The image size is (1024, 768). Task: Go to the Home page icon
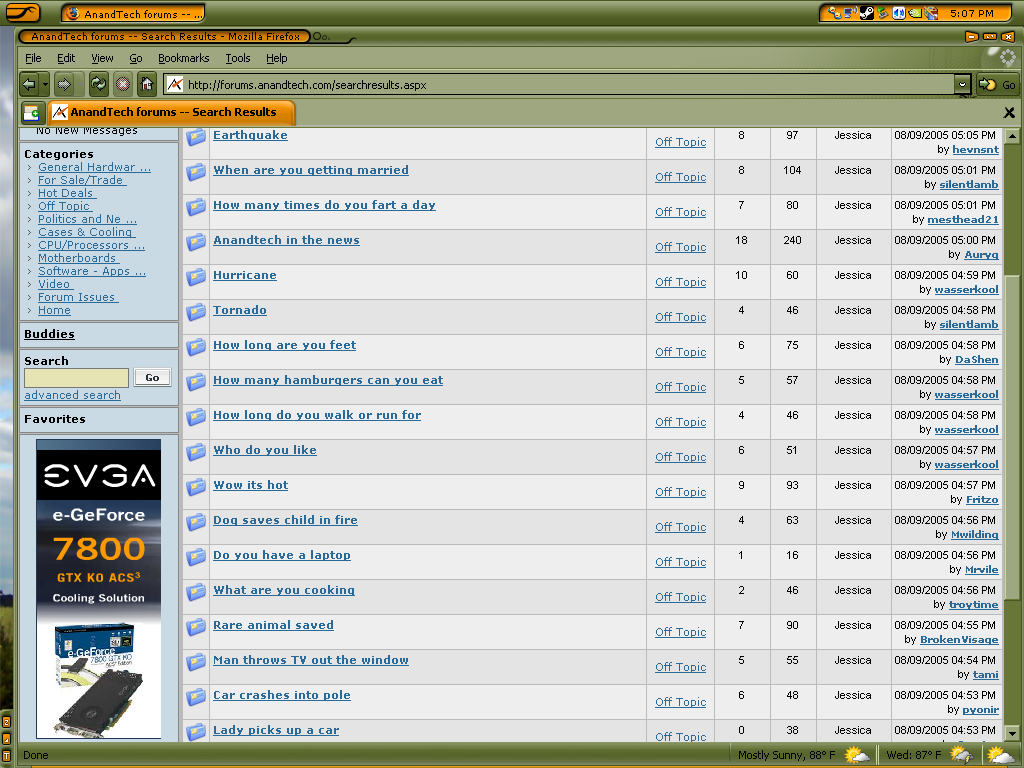146,85
